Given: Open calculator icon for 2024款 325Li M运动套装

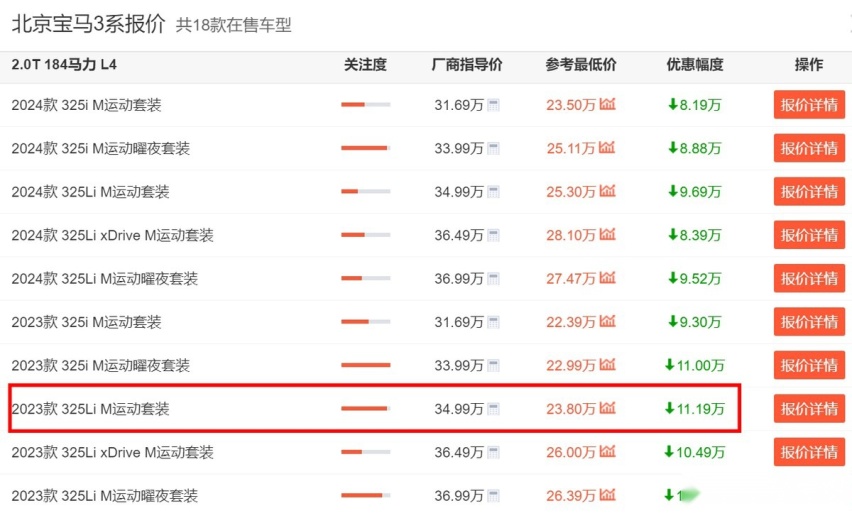Looking at the screenshot, I should (493, 192).
